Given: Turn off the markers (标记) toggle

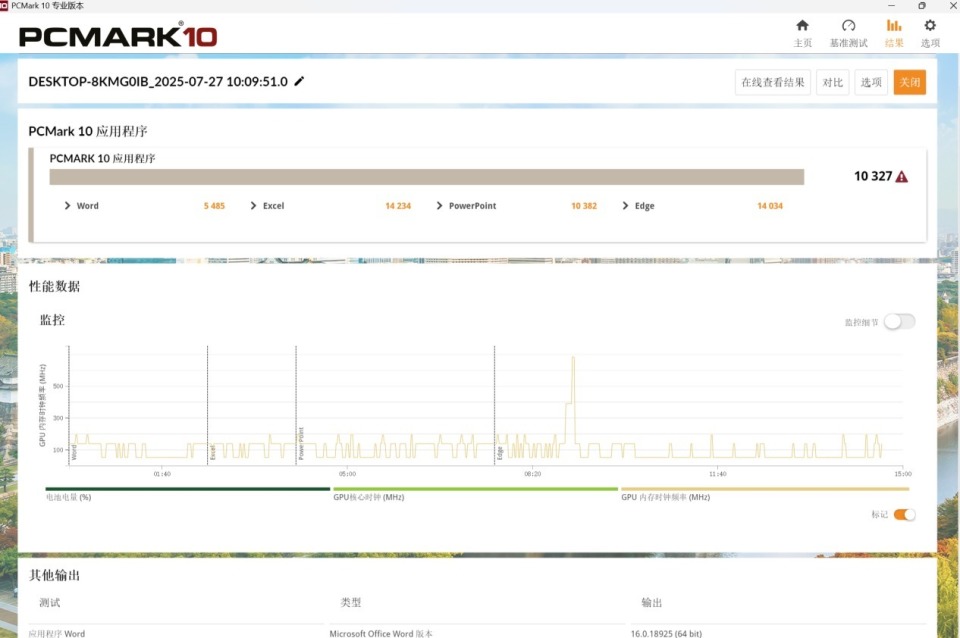Looking at the screenshot, I should (x=903, y=514).
